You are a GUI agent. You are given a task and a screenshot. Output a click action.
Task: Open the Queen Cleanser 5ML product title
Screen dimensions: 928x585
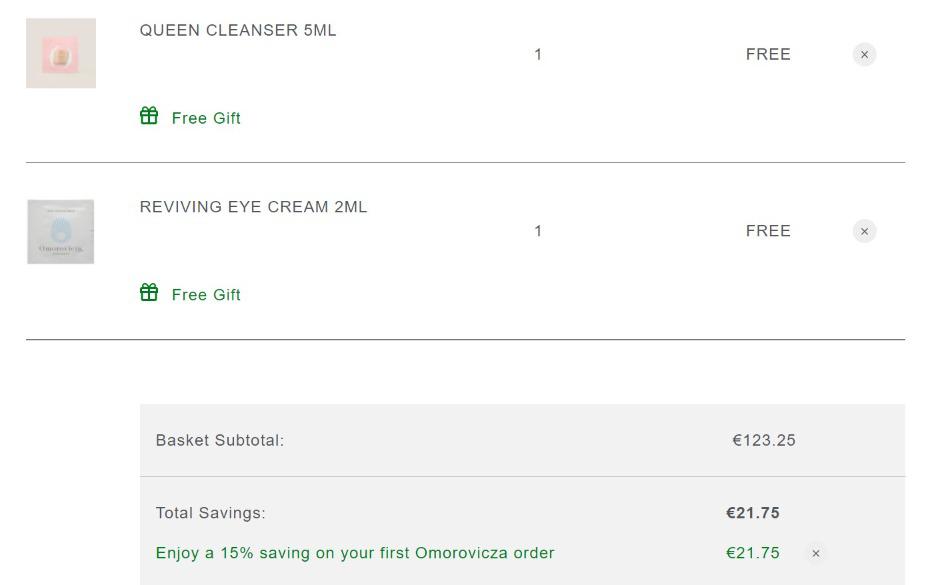click(238, 30)
